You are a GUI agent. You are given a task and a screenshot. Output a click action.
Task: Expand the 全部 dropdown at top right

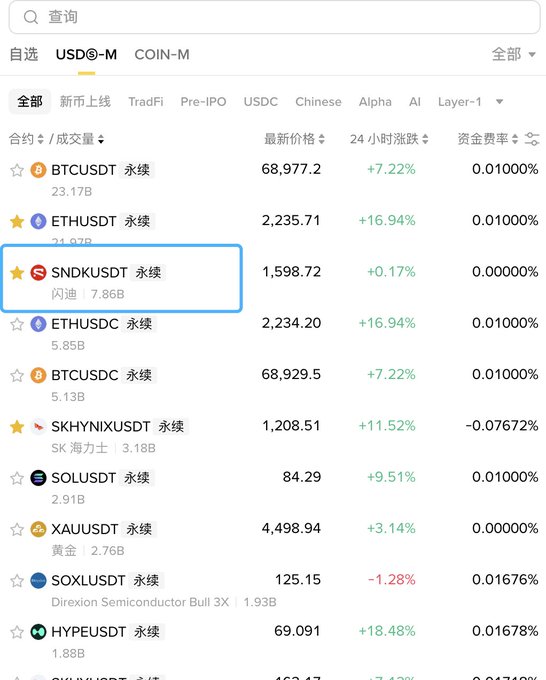[x=514, y=55]
